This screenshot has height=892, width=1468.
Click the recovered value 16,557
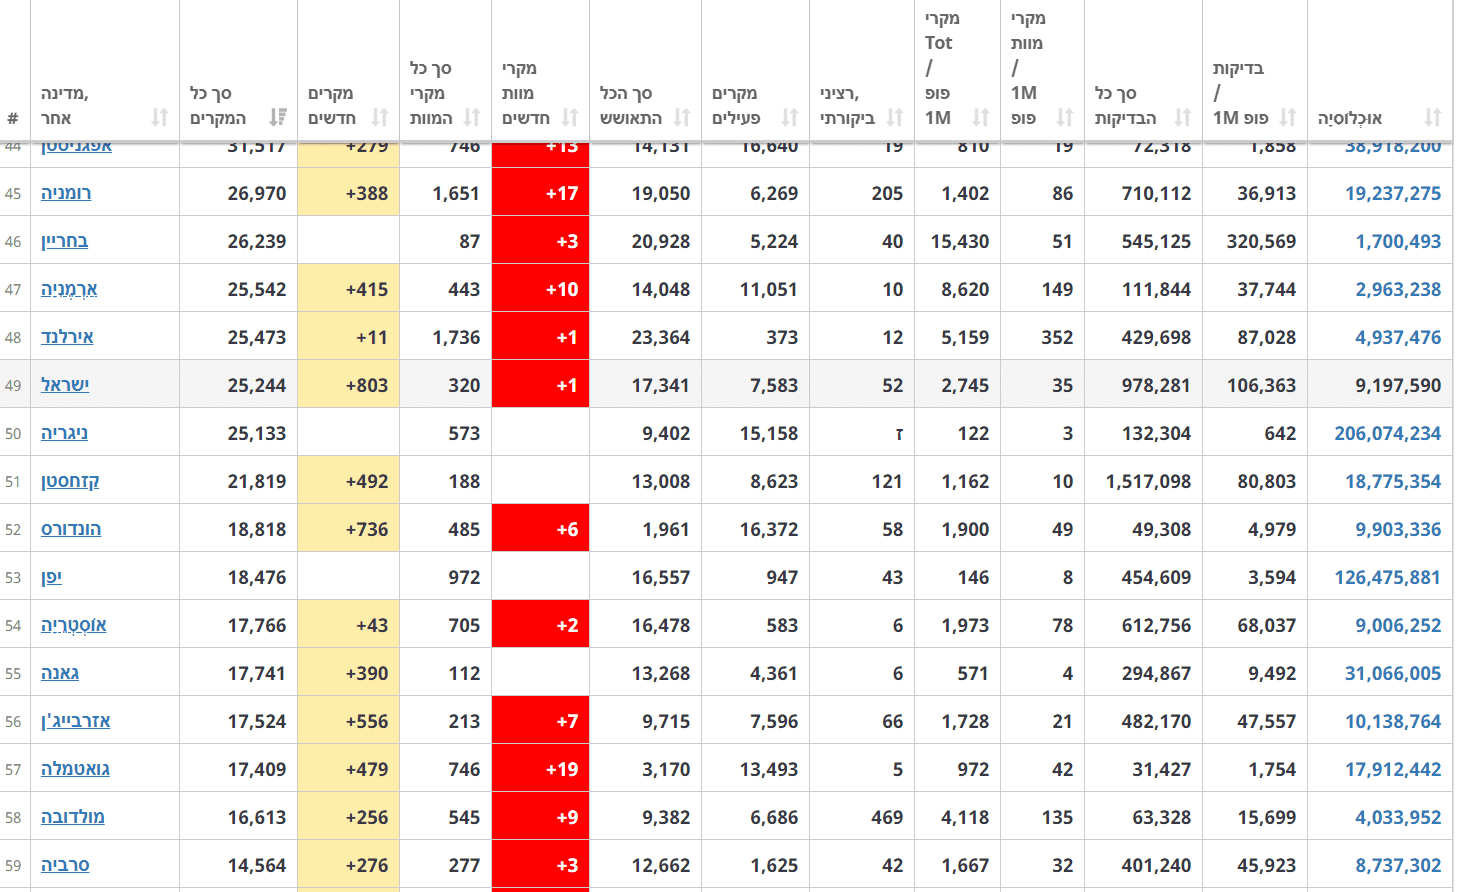pos(661,577)
